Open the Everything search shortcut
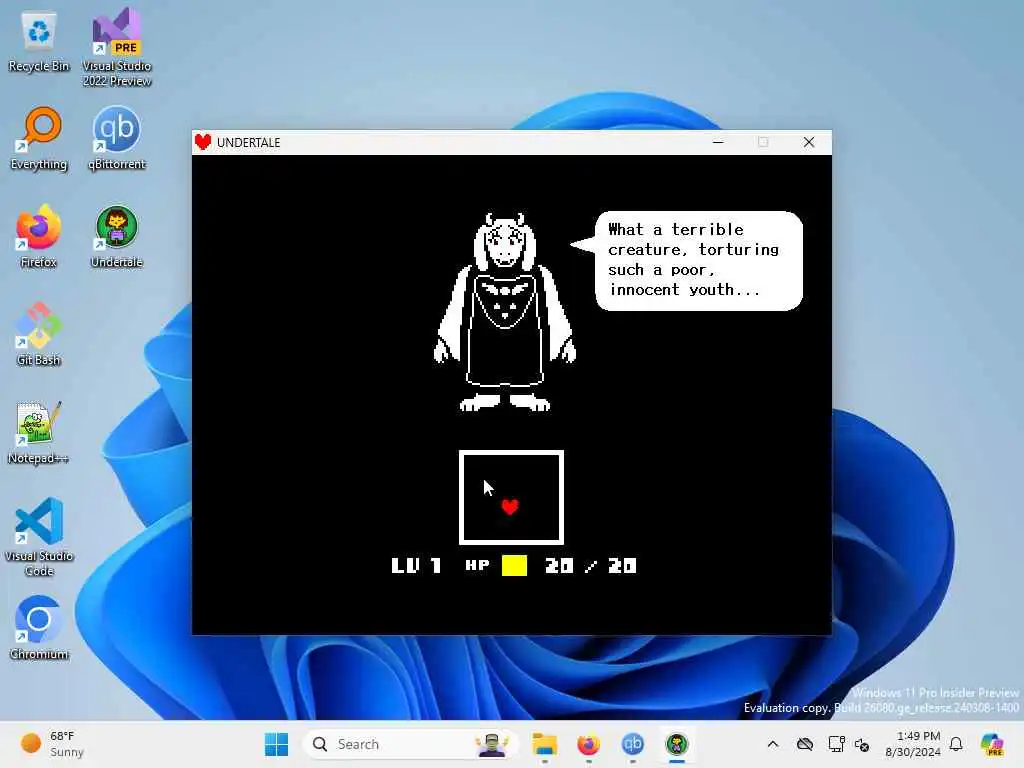 pos(39,138)
